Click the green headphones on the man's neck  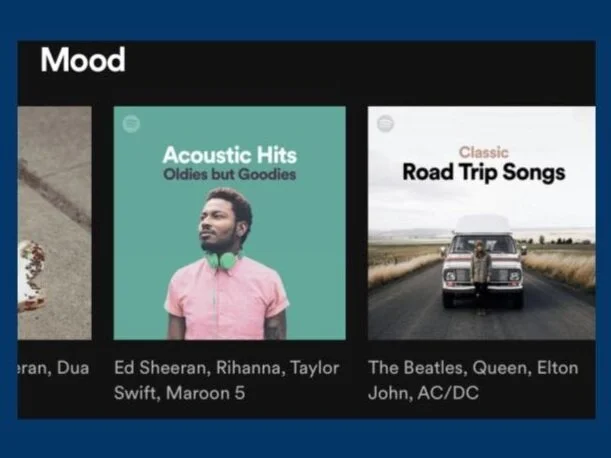pos(223,259)
